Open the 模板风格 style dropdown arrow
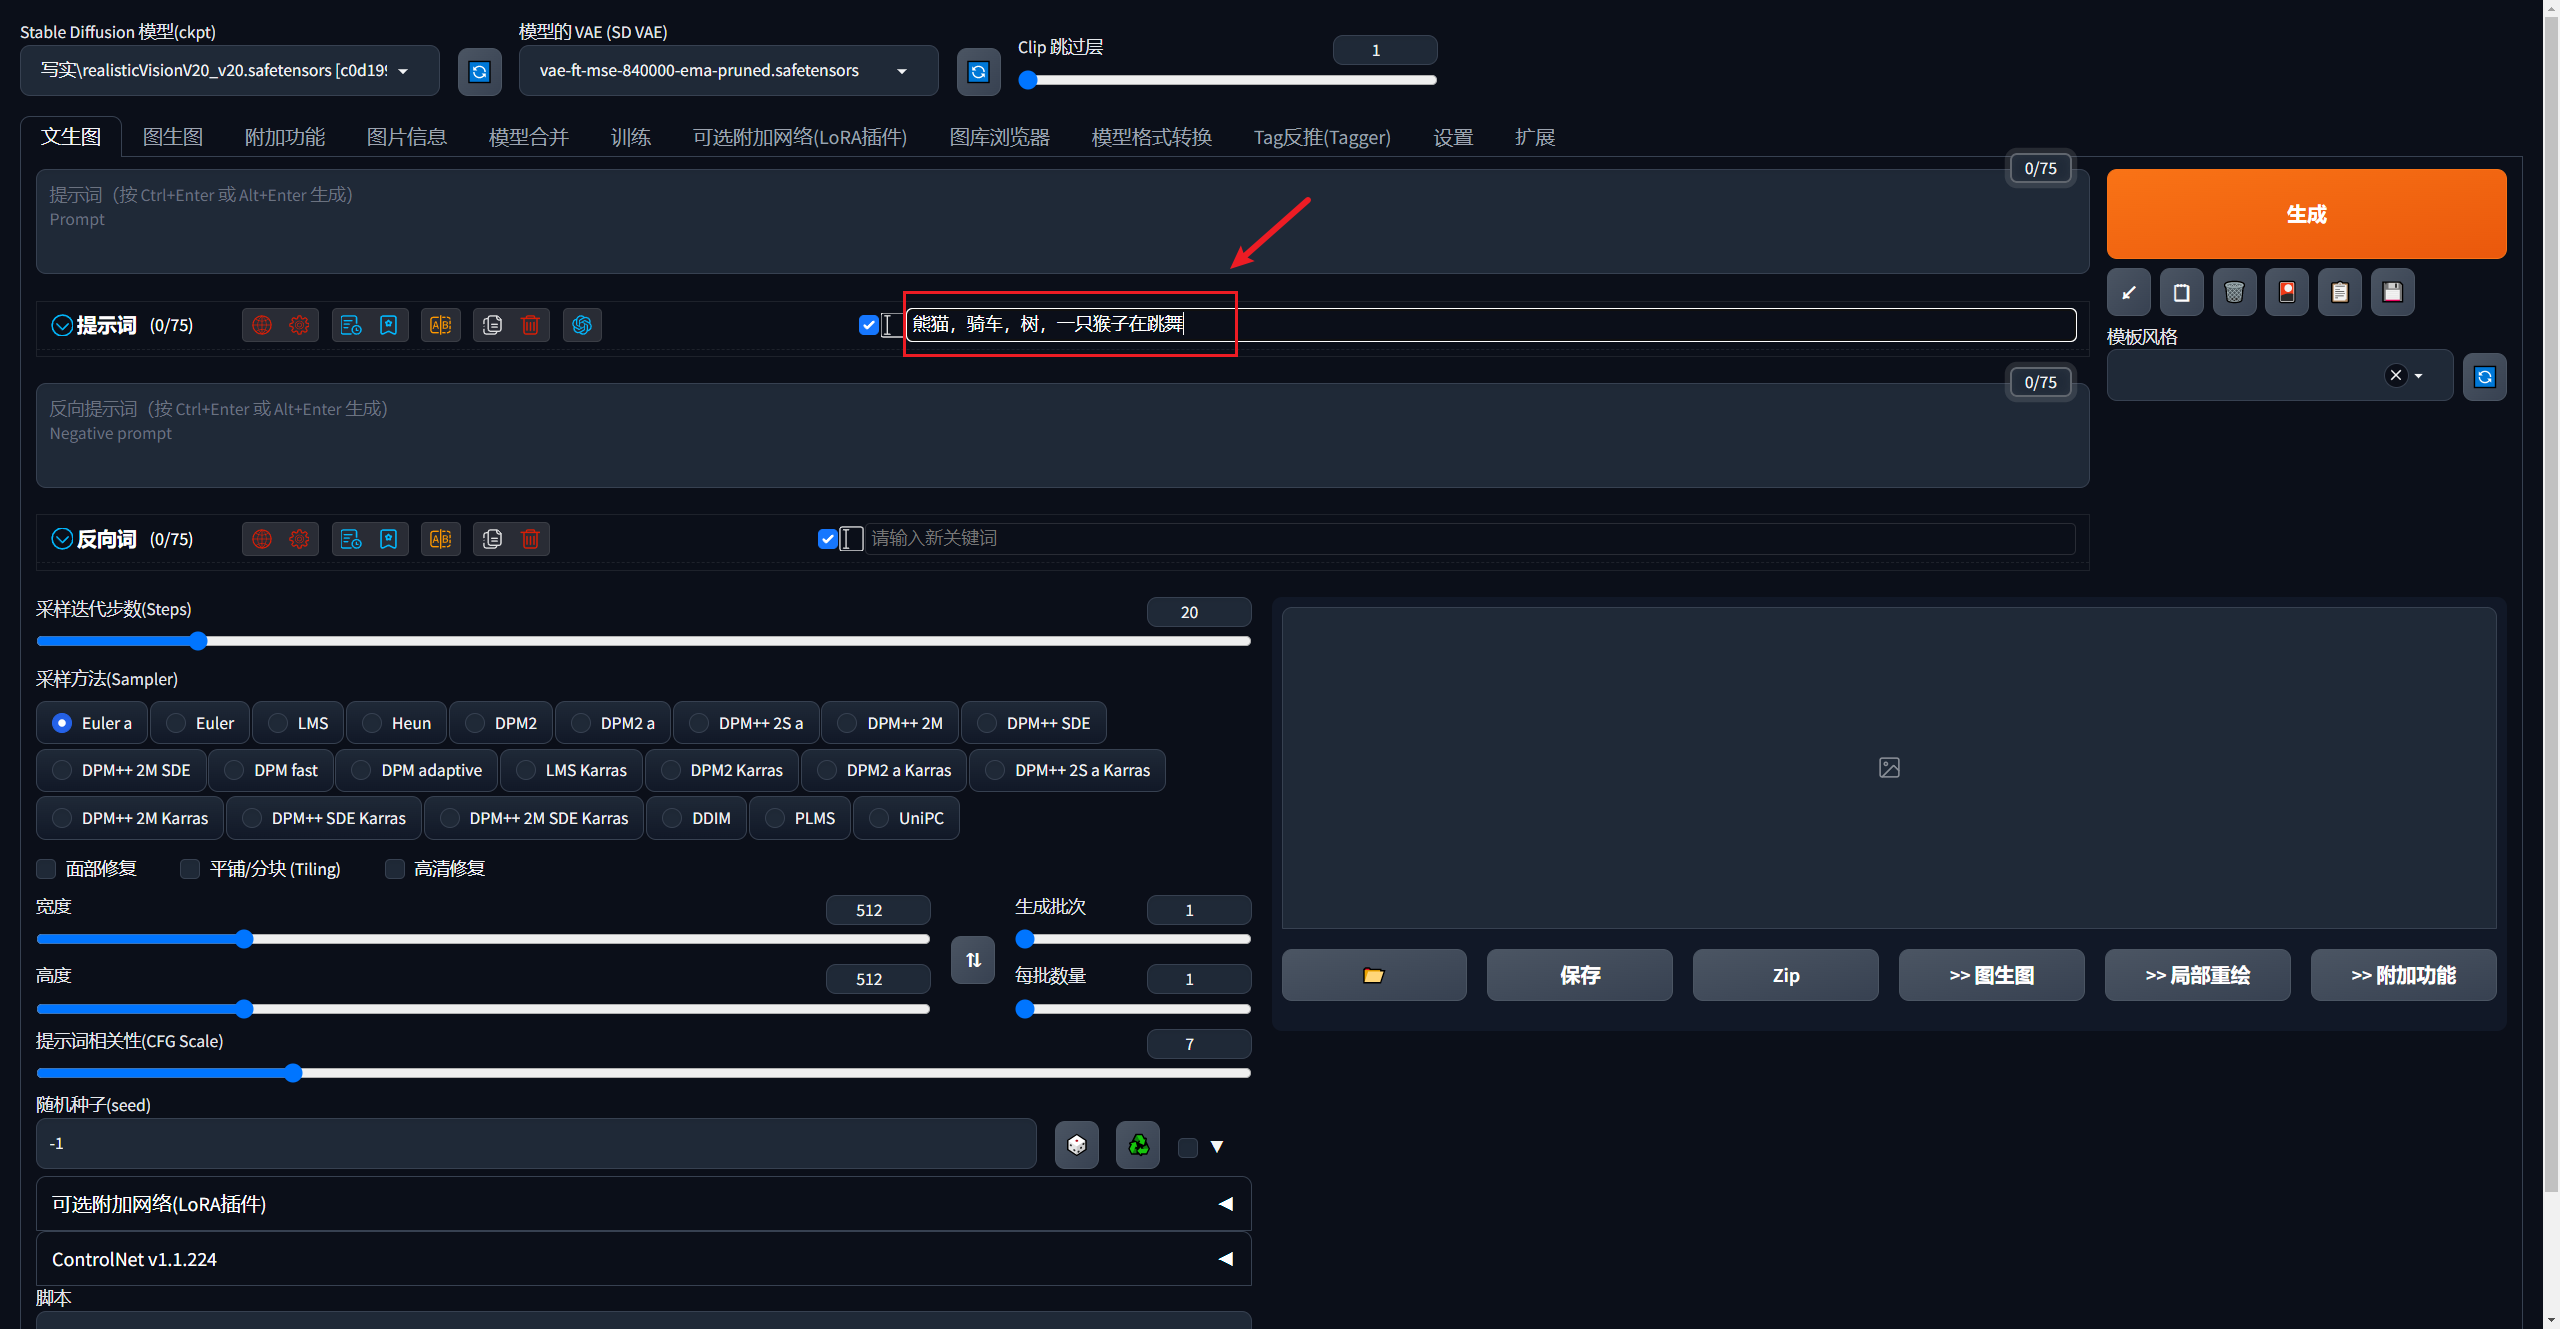The width and height of the screenshot is (2560, 1329). click(2419, 376)
